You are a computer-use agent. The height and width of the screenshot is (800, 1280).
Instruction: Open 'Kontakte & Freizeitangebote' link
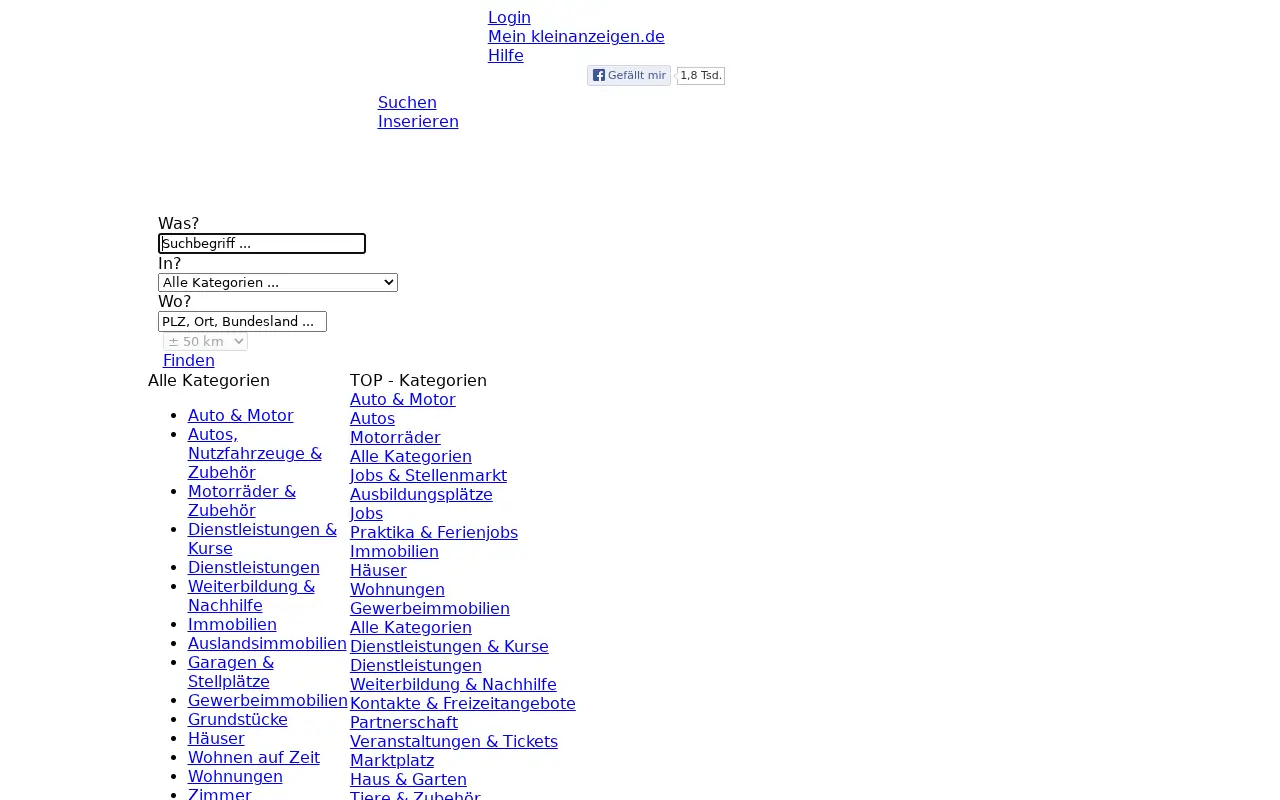coord(463,703)
